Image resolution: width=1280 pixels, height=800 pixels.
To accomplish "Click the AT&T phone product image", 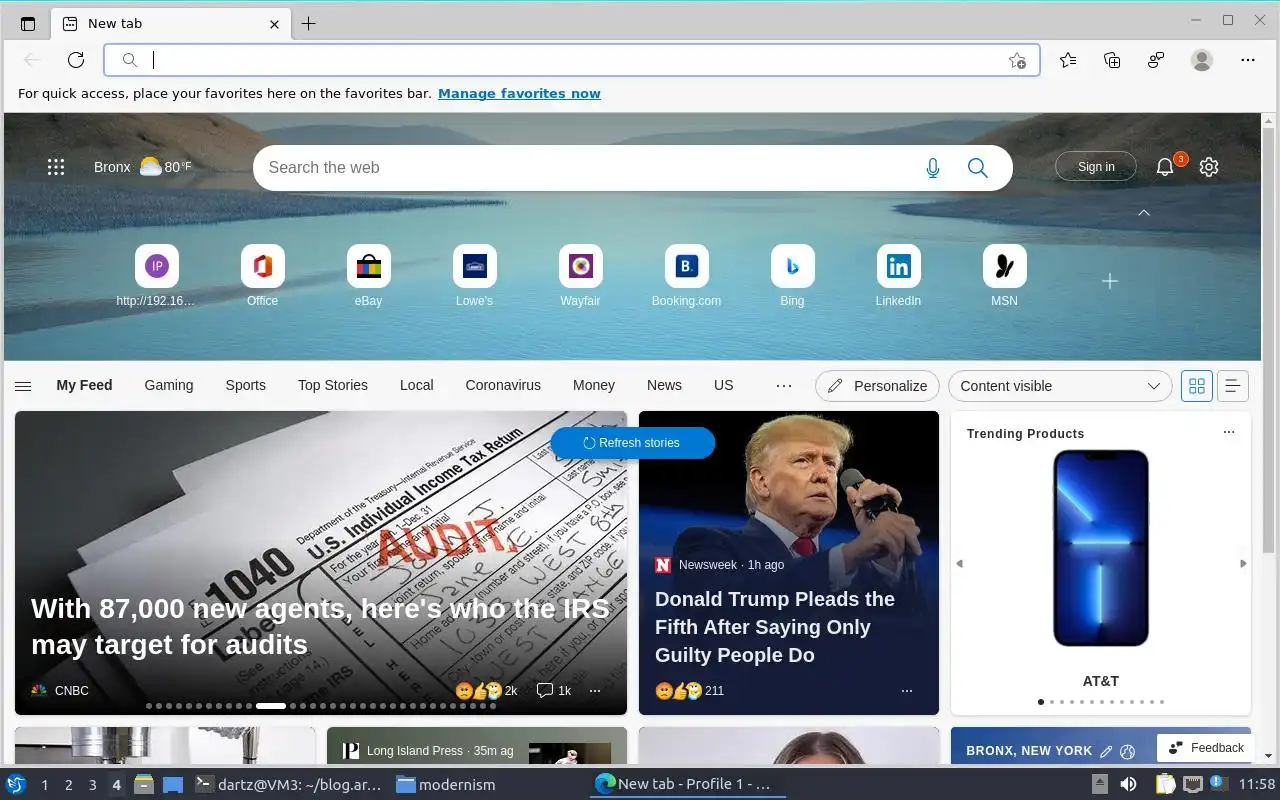I will tap(1101, 548).
